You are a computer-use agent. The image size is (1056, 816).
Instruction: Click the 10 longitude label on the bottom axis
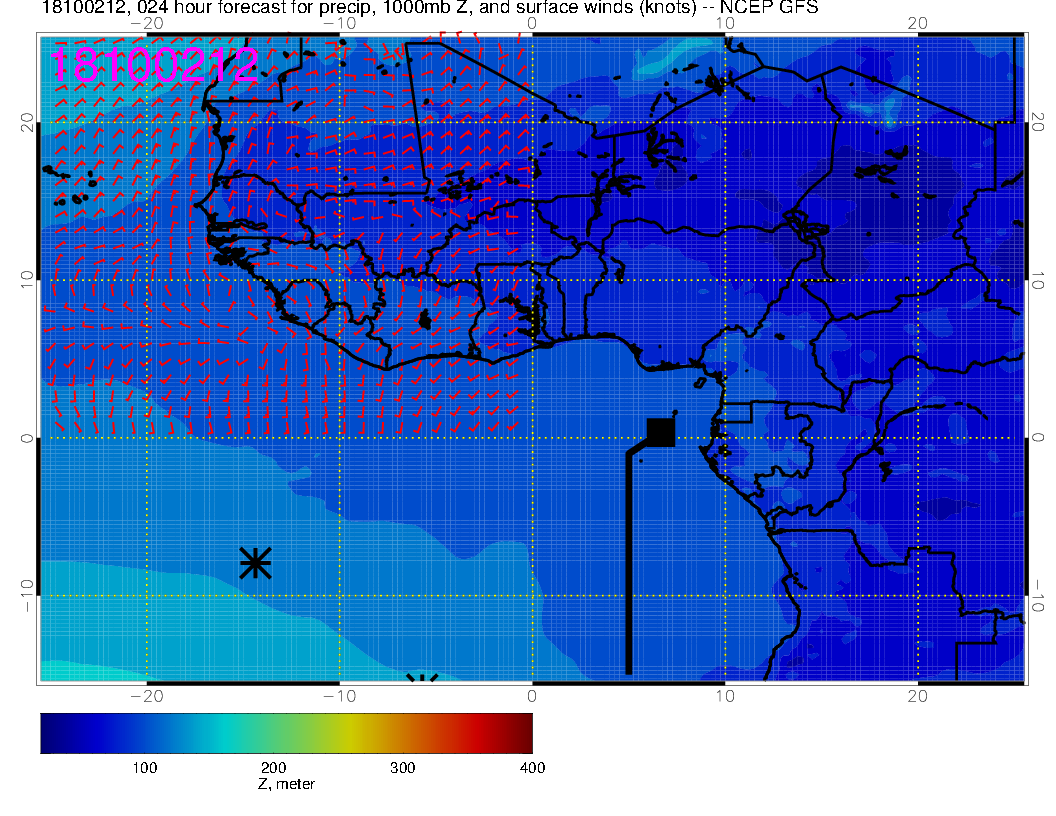(x=726, y=695)
